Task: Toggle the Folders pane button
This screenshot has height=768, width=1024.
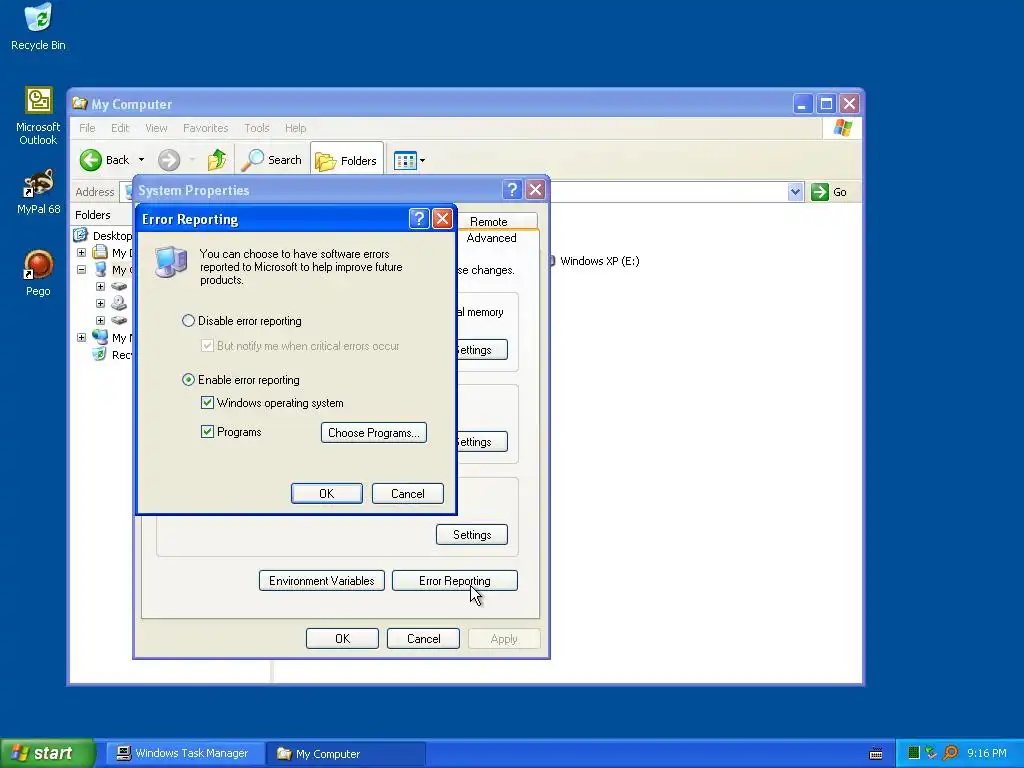Action: (x=346, y=160)
